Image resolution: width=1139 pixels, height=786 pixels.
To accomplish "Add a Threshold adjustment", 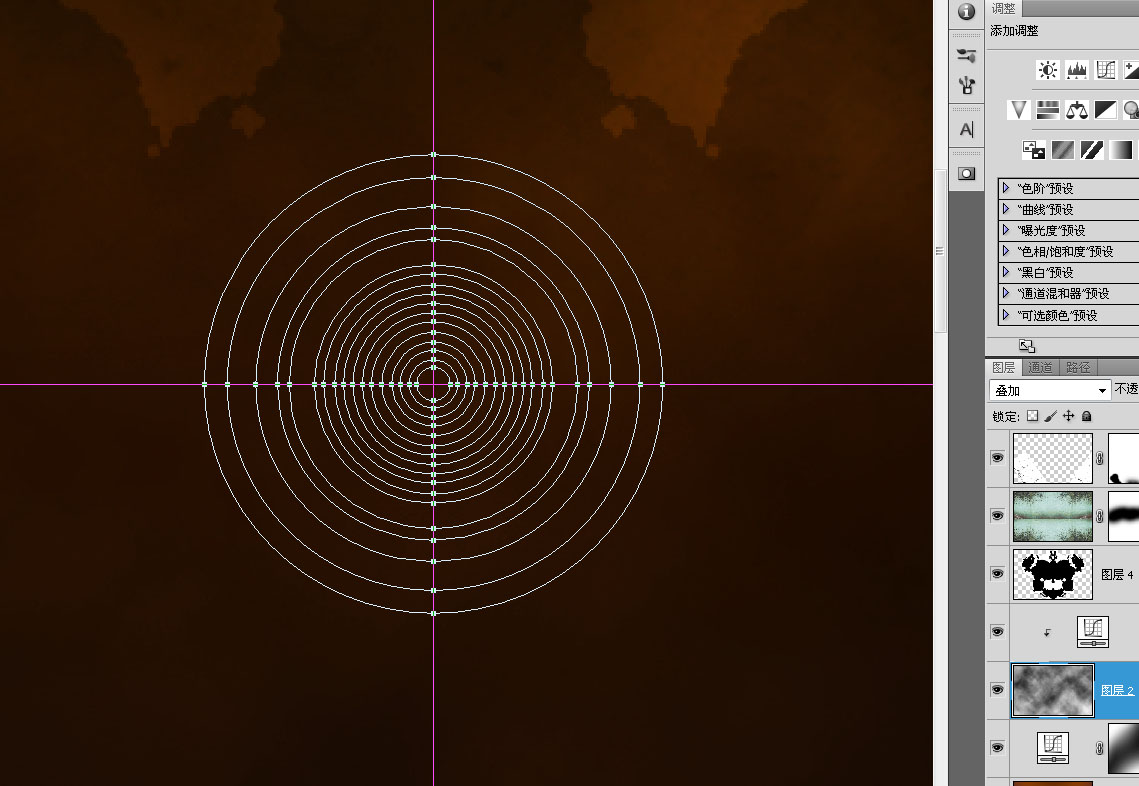I will 1092,150.
